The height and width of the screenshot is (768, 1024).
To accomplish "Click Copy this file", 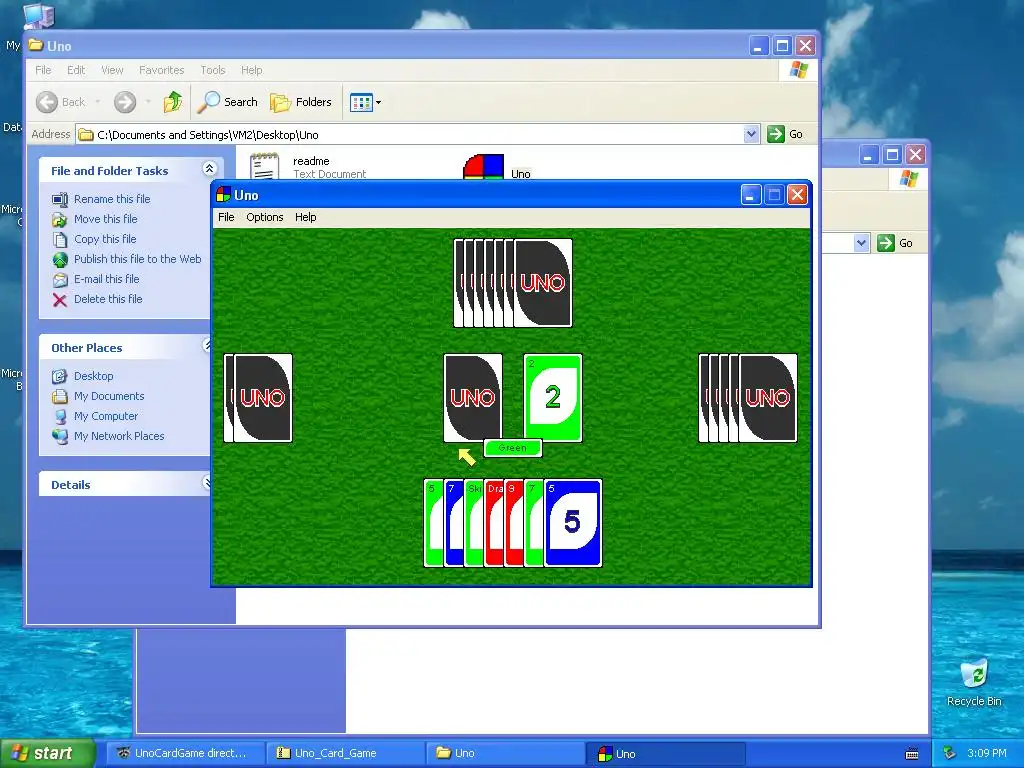I will click(x=104, y=239).
